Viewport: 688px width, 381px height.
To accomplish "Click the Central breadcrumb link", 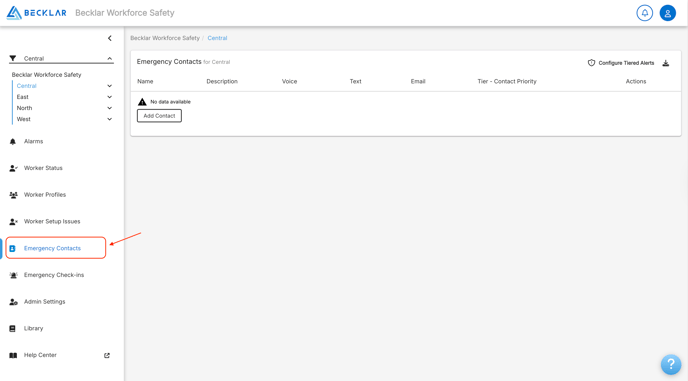I will pos(217,38).
